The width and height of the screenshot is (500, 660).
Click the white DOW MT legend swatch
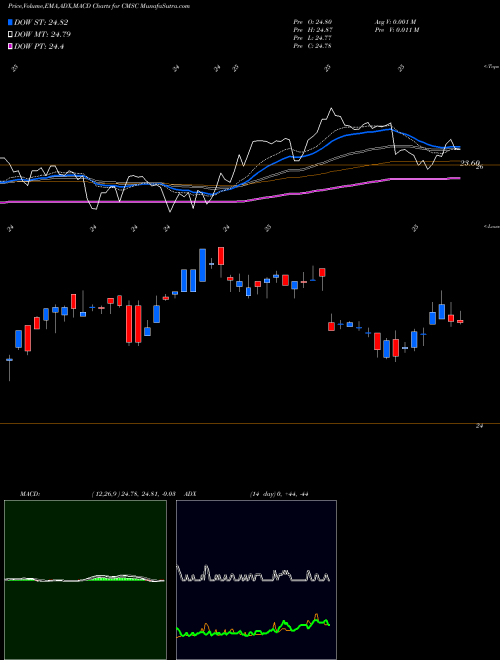click(x=10, y=35)
